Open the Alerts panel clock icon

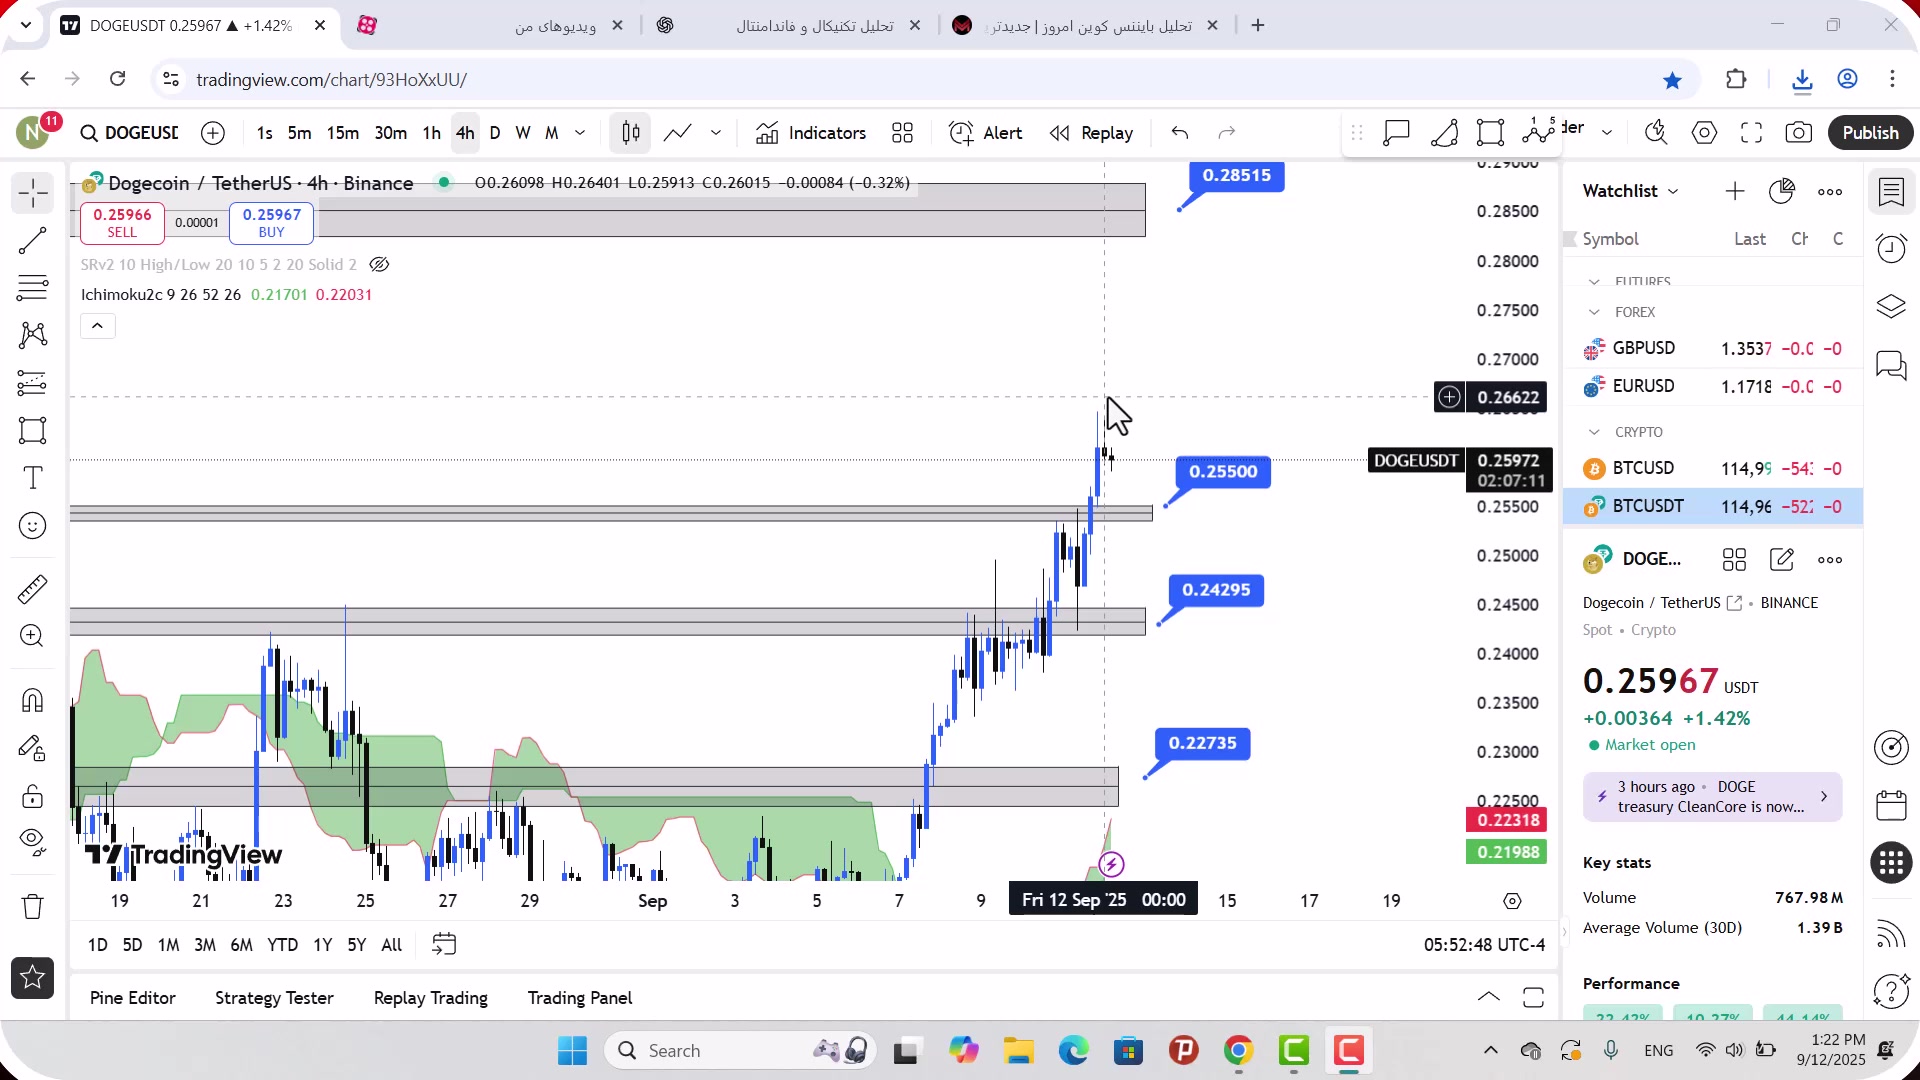[x=1891, y=248]
